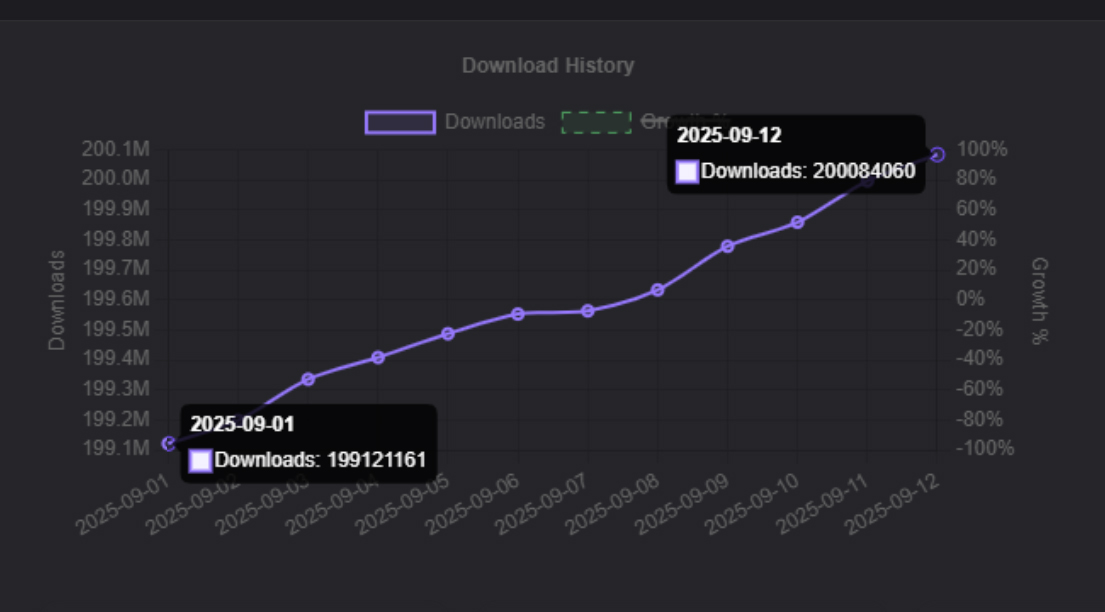Viewport: 1105px width, 612px height.
Task: Click the 199.1M y-axis label
Action: [x=116, y=448]
